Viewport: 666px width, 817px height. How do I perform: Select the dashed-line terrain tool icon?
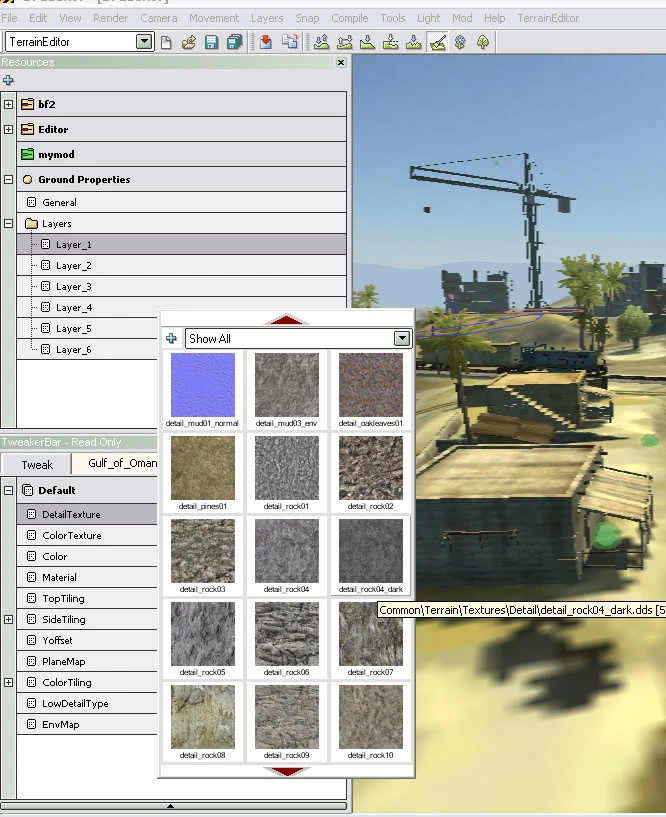(390, 42)
